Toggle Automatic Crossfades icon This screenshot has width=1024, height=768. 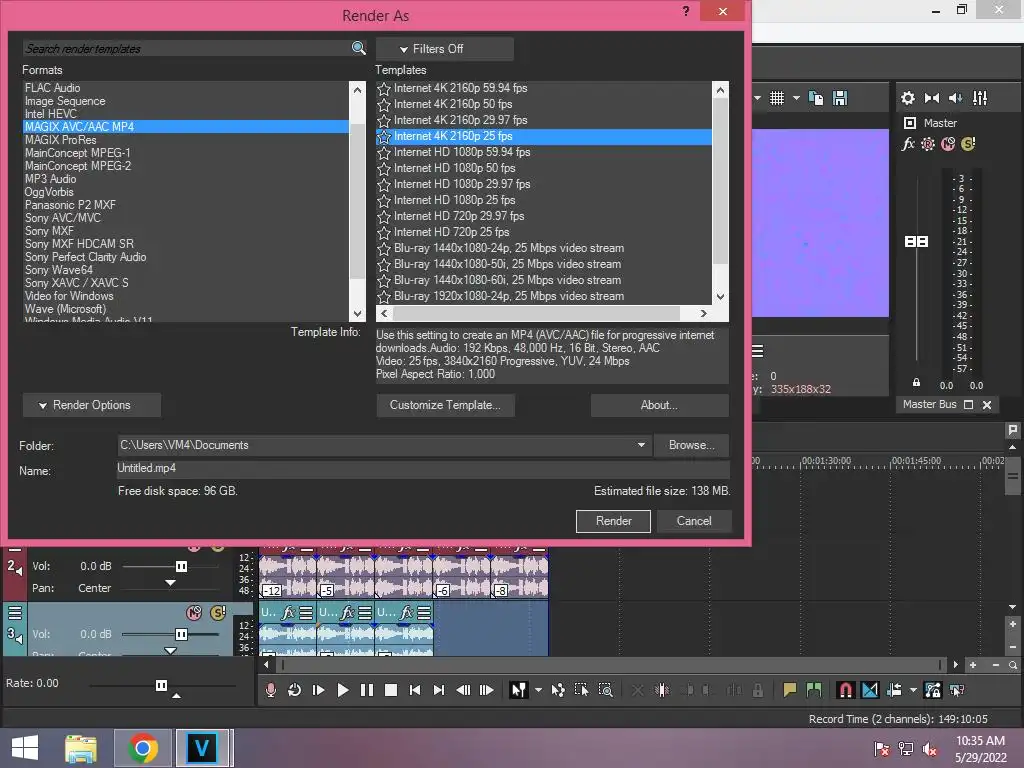click(870, 690)
